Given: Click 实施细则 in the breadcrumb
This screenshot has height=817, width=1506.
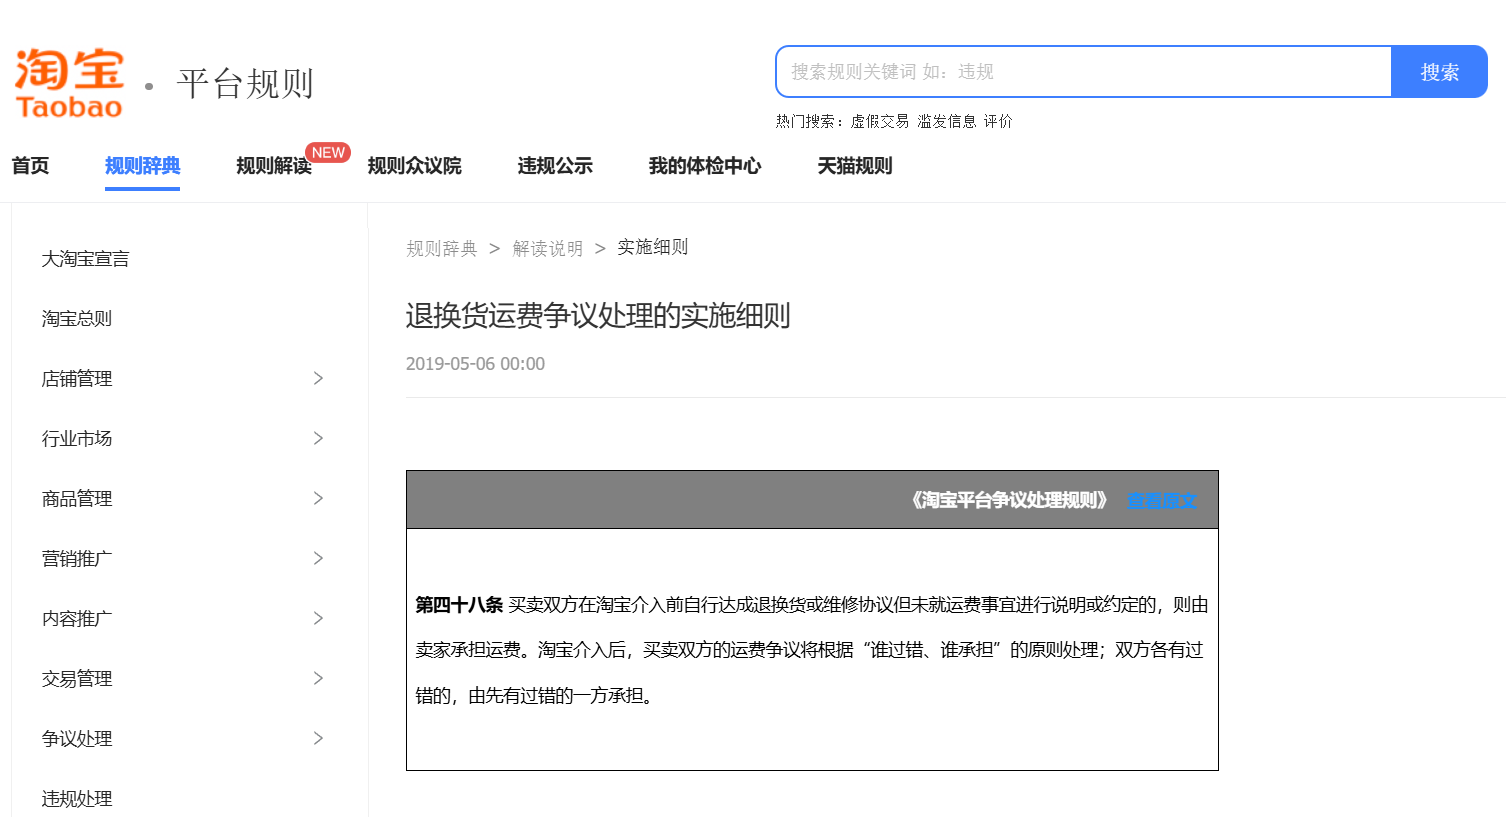Looking at the screenshot, I should pyautogui.click(x=653, y=247).
